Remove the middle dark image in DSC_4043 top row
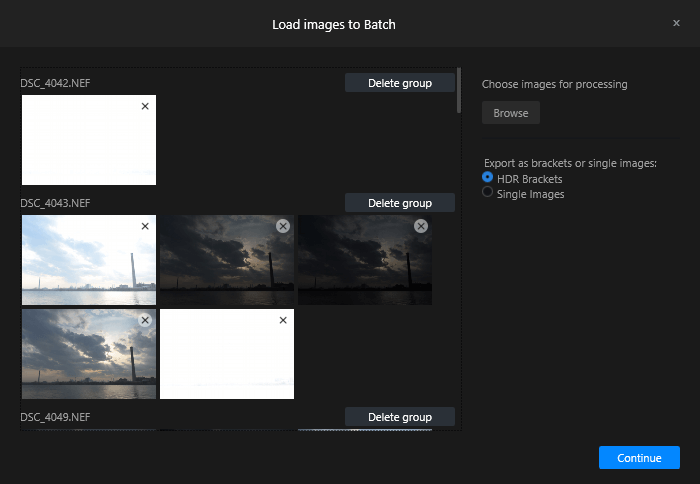The image size is (700, 484). click(283, 226)
